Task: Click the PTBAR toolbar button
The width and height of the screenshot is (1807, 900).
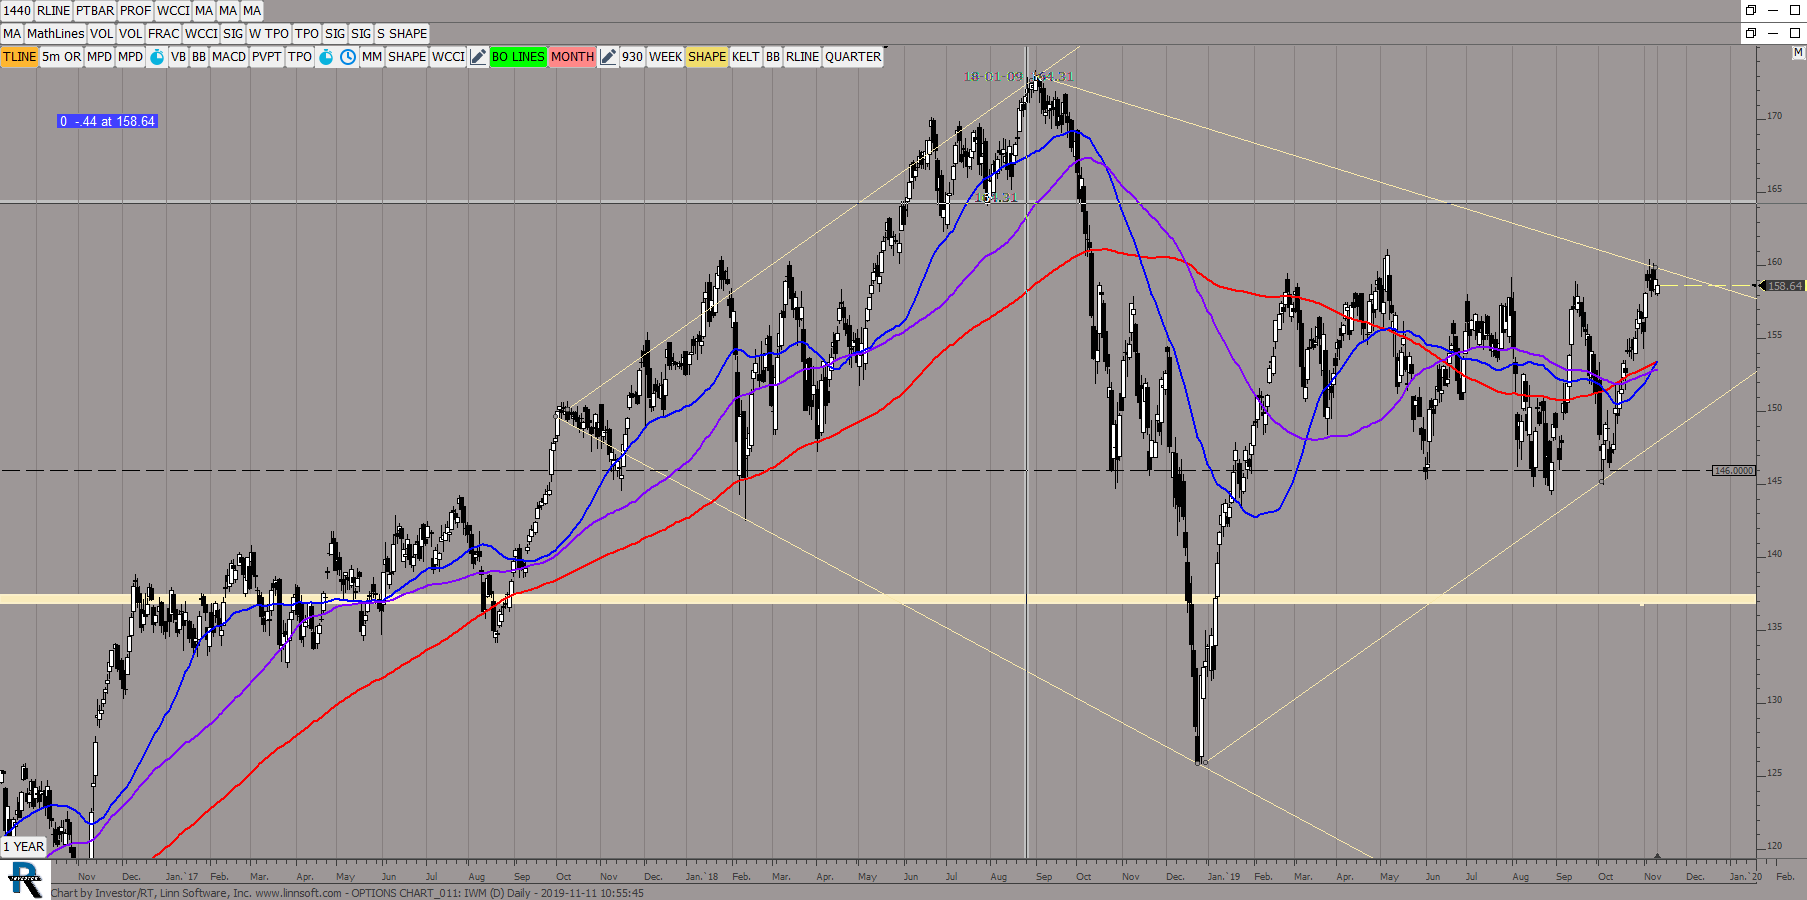Action: [x=95, y=11]
